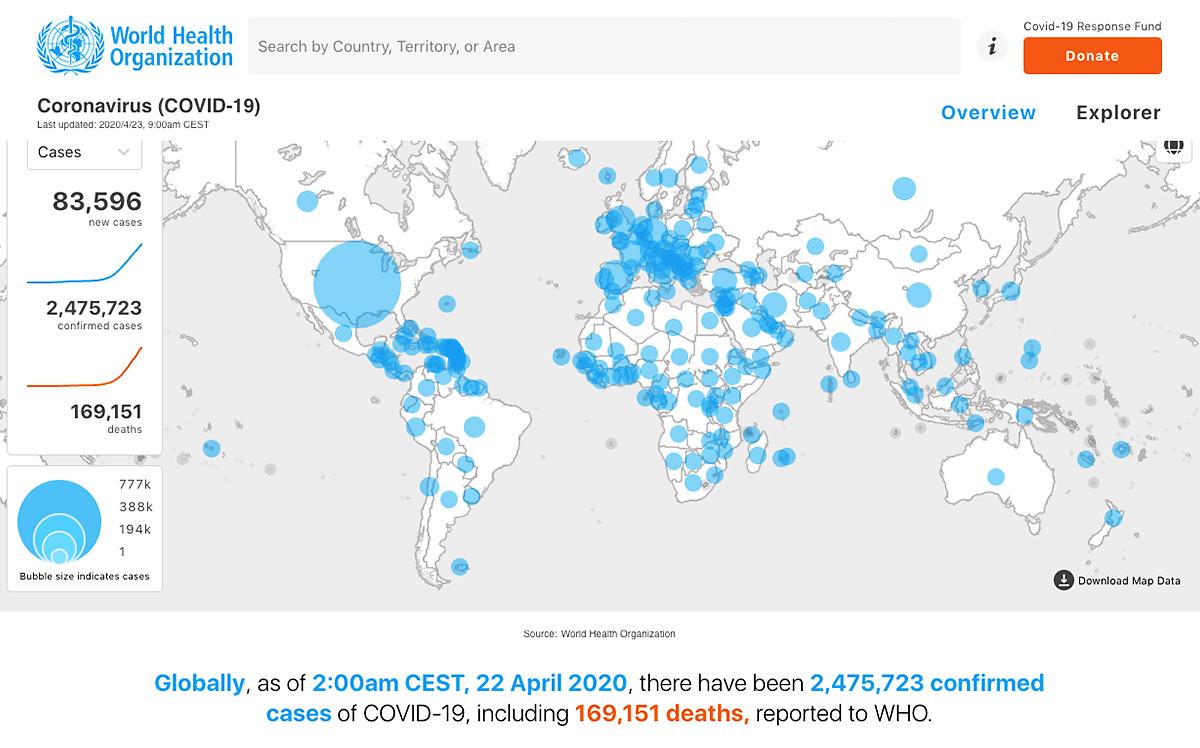Click the World Health Organization logo
Screen dimensions: 1200x748
[135, 45]
